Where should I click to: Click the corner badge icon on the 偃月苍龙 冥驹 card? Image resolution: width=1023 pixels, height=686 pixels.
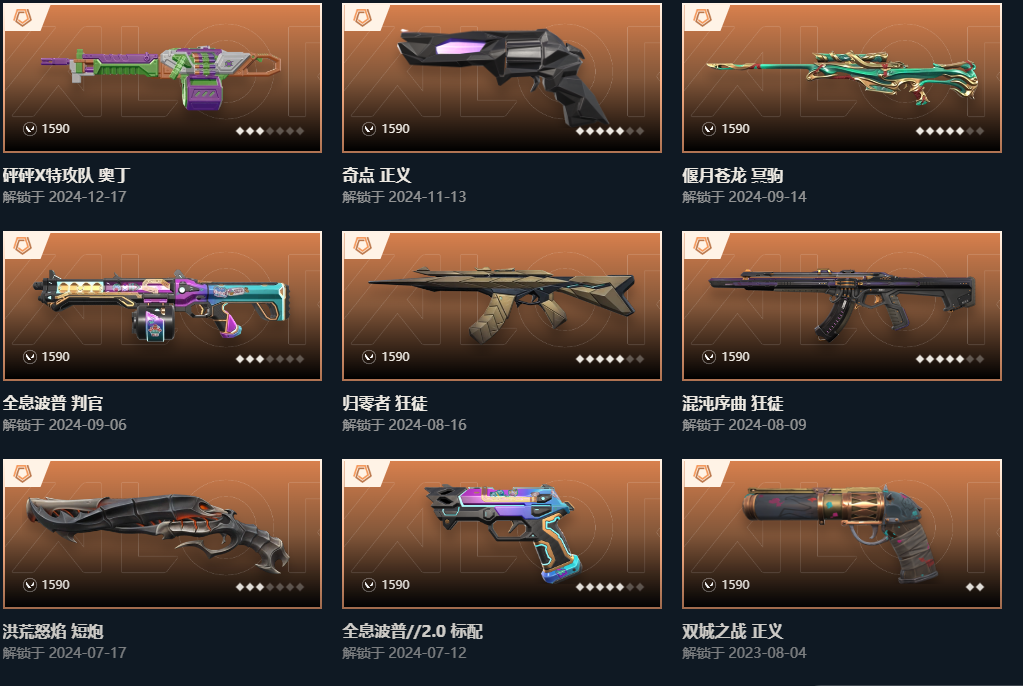click(703, 18)
